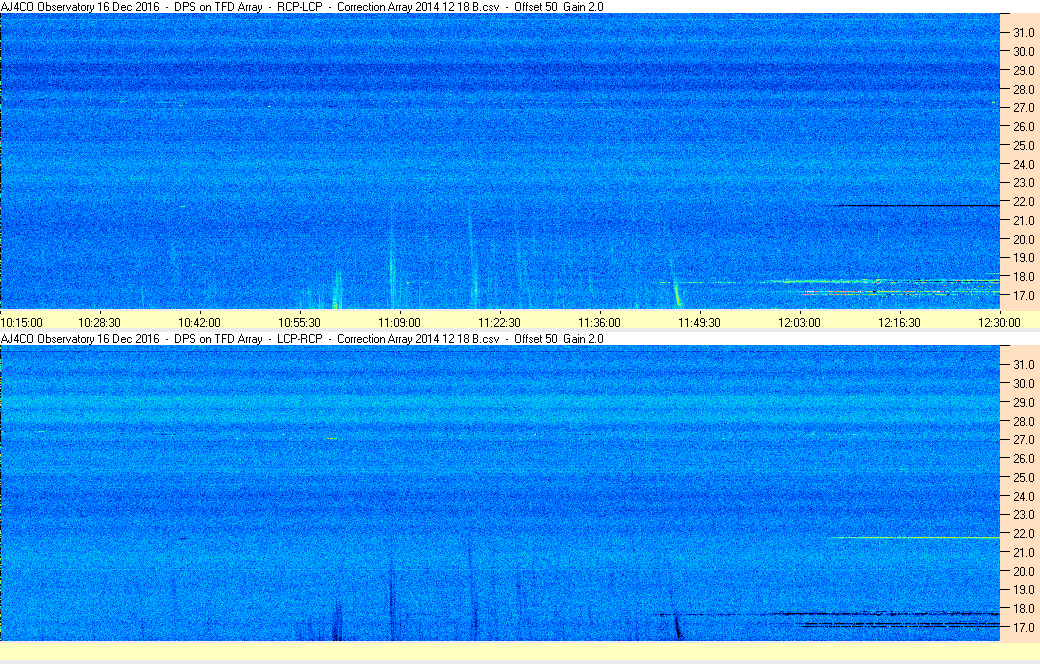Click the 11:09:00 time axis label

click(x=399, y=323)
